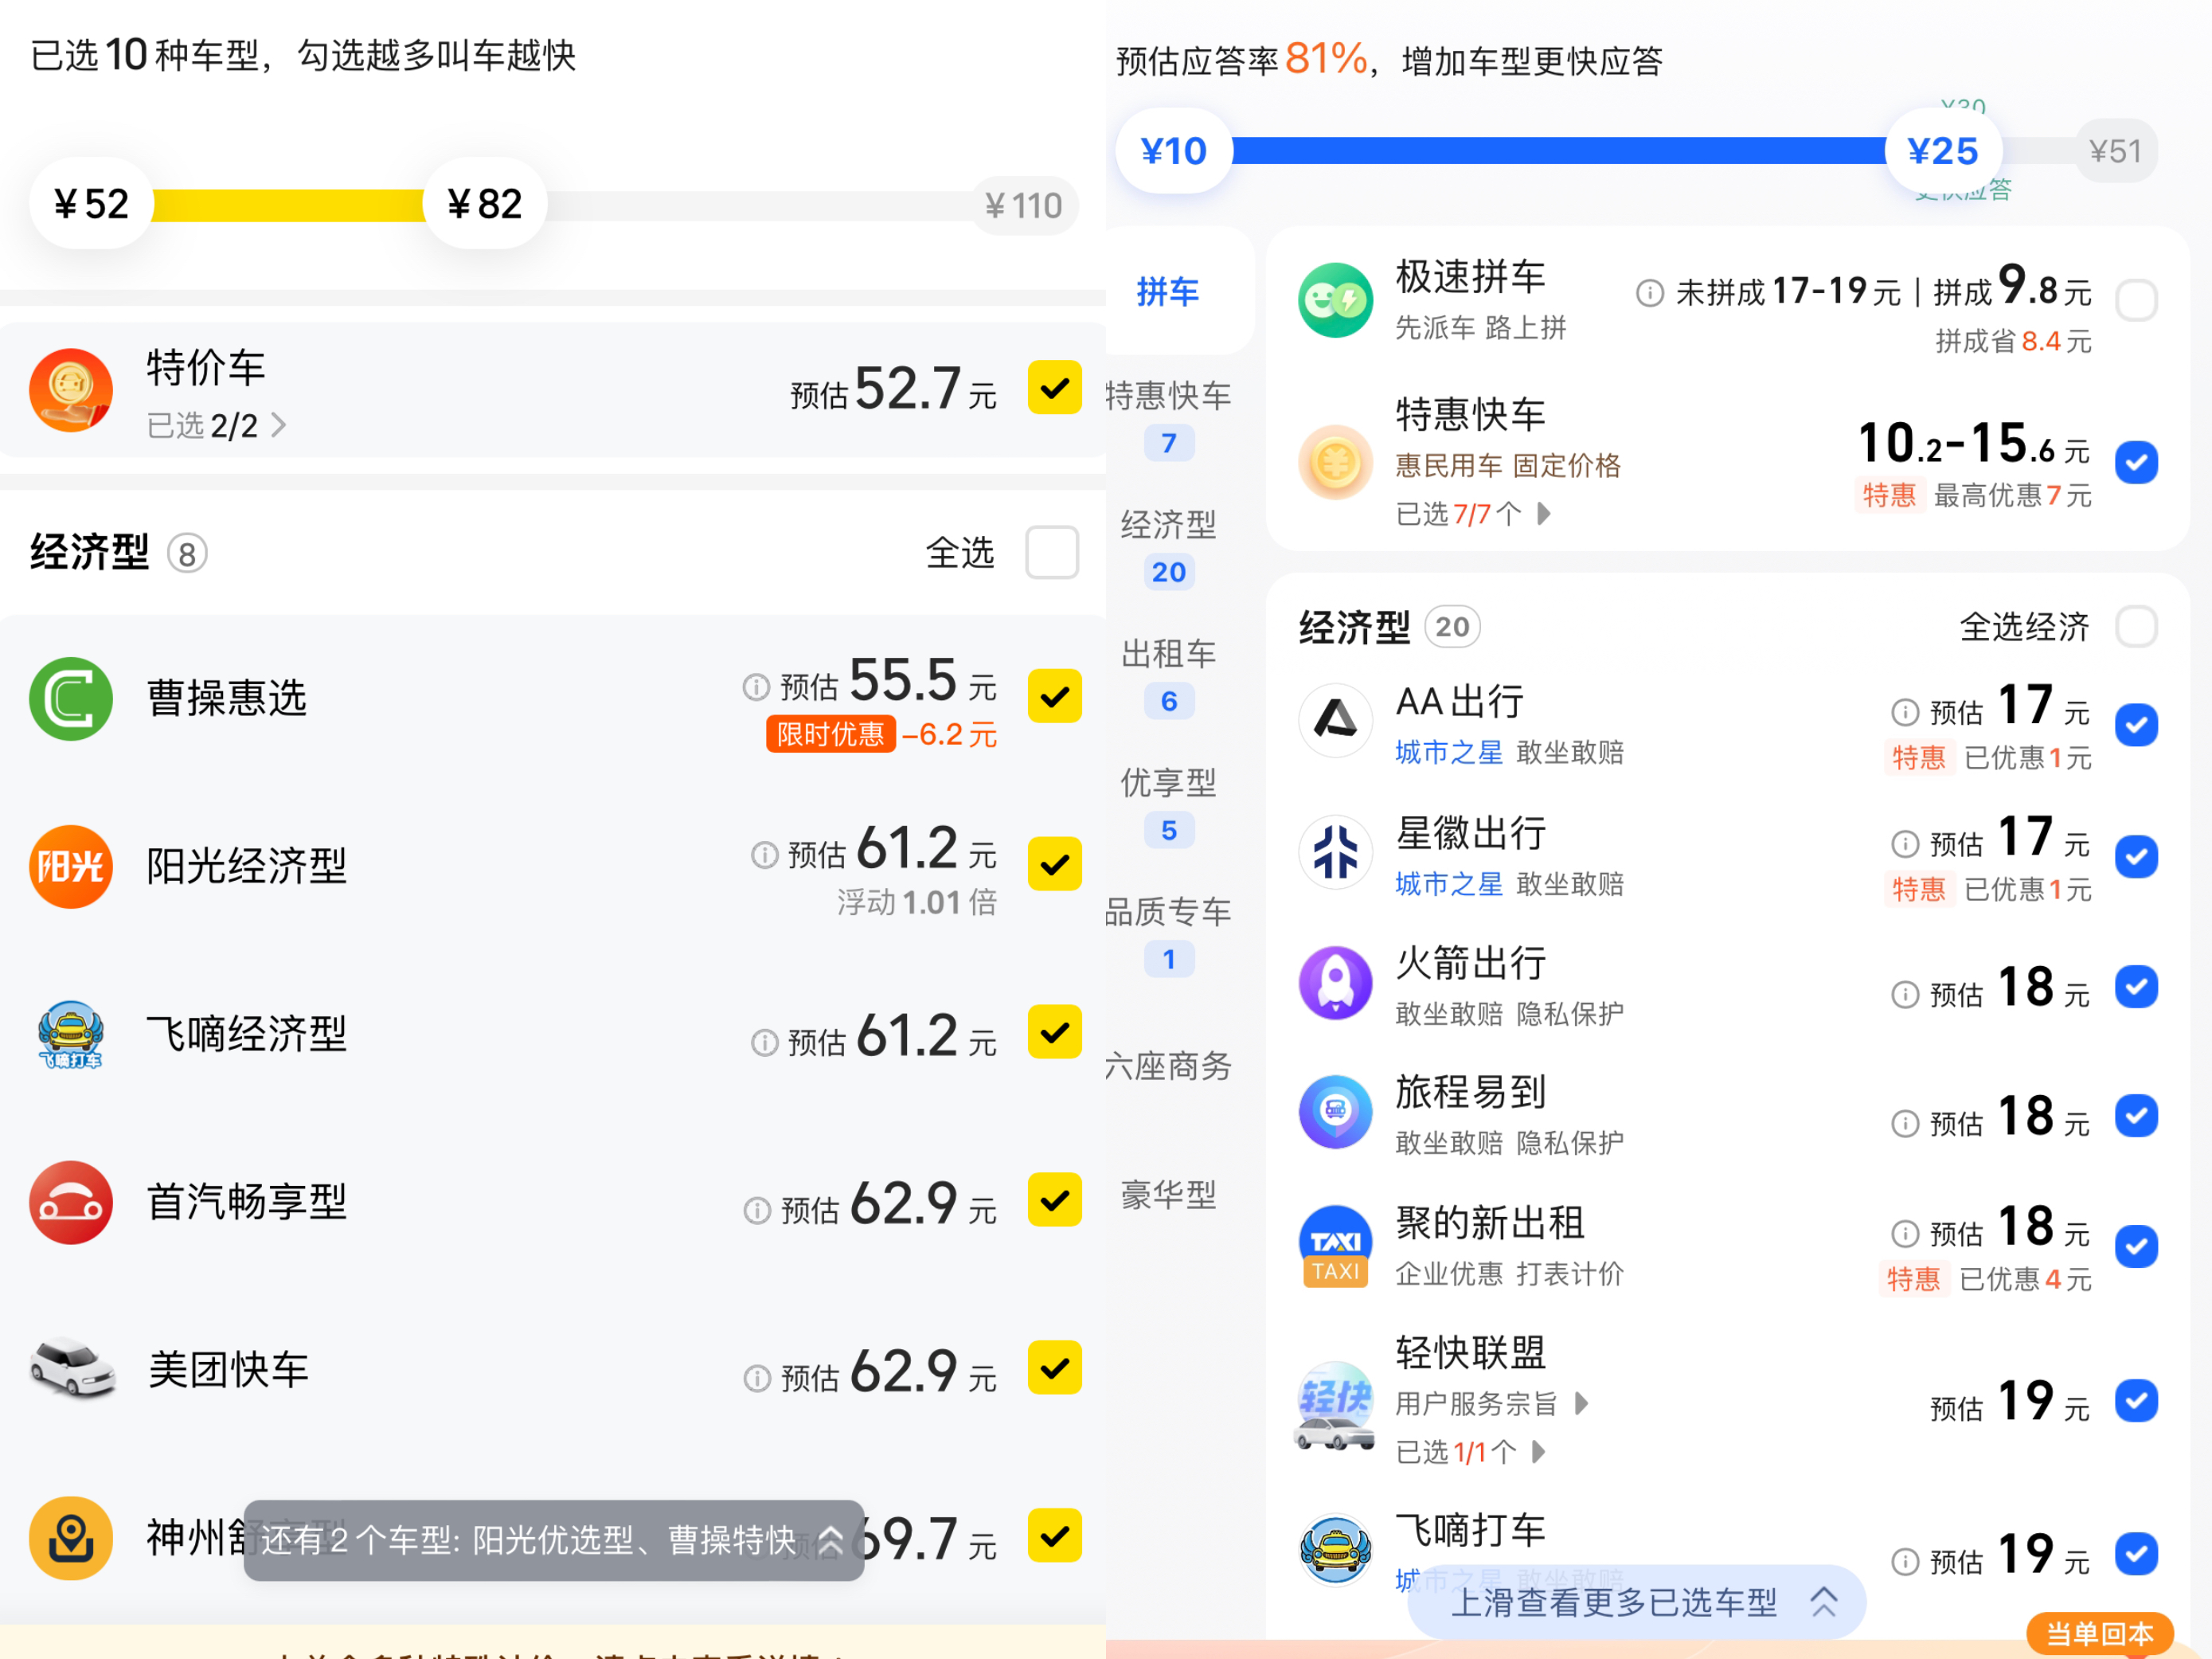This screenshot has width=2212, height=1659.
Task: Expand 特价车 已选 2/2 chevron
Action: click(279, 426)
